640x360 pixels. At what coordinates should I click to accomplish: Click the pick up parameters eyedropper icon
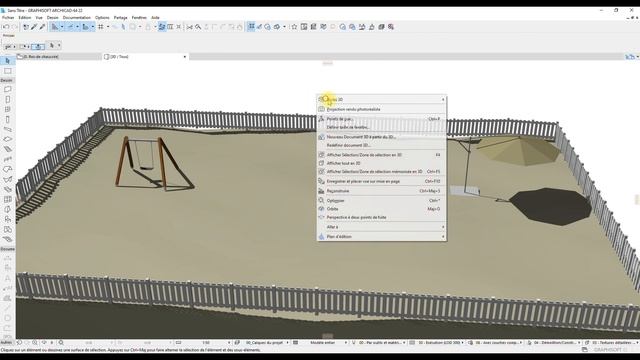34,27
